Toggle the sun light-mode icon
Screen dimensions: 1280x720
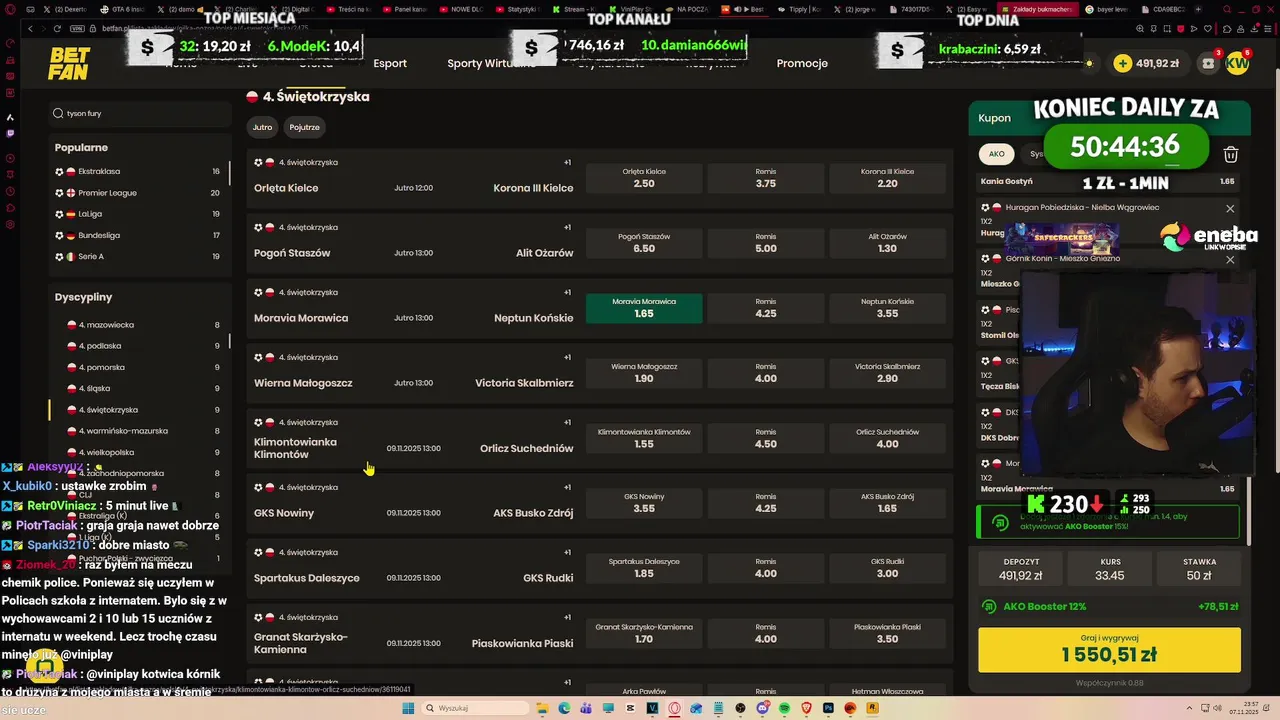[1089, 63]
